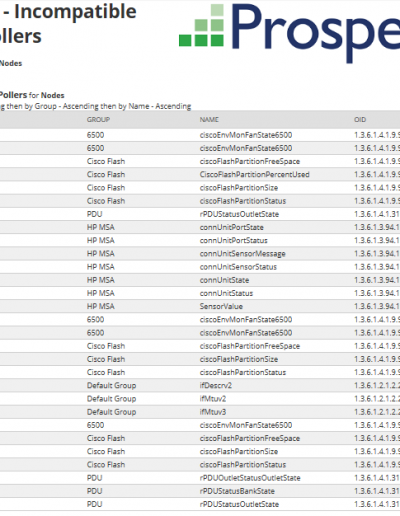The width and height of the screenshot is (400, 516).
Task: Click the OID value in the ifDescrv2 row
Action: [x=377, y=386]
